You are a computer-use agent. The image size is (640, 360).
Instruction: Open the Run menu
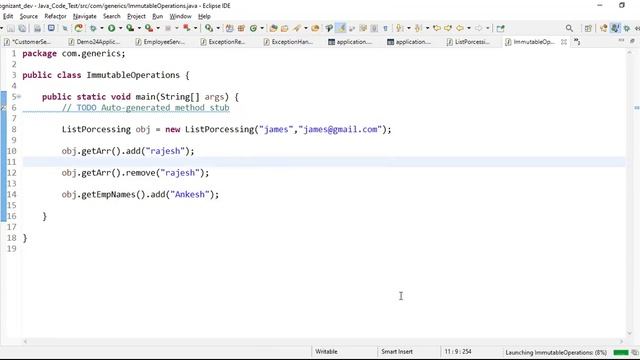click(158, 16)
